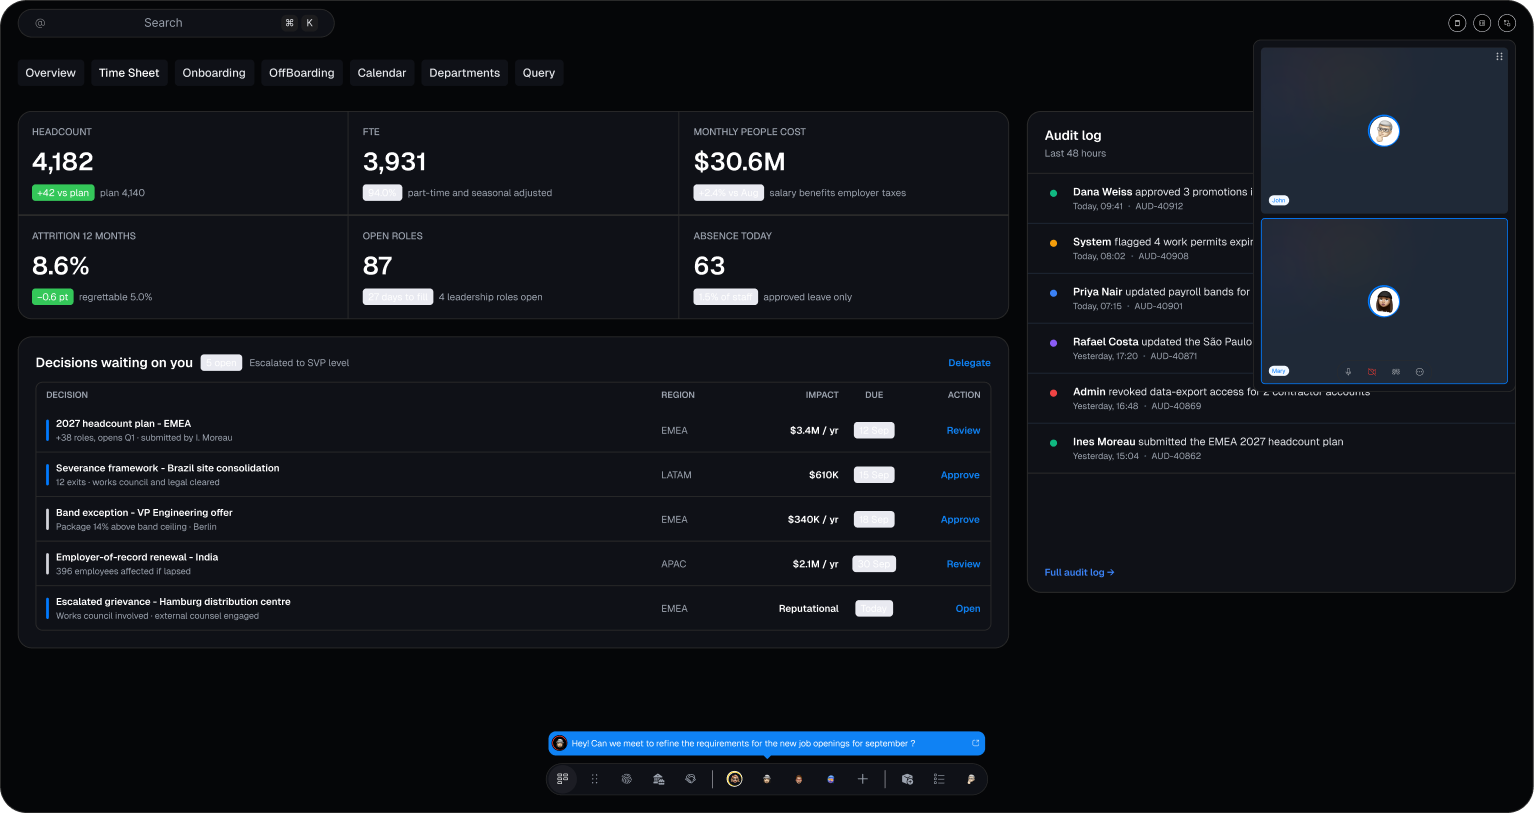Open the Calendar tab
The image size is (1534, 813).
pos(382,73)
